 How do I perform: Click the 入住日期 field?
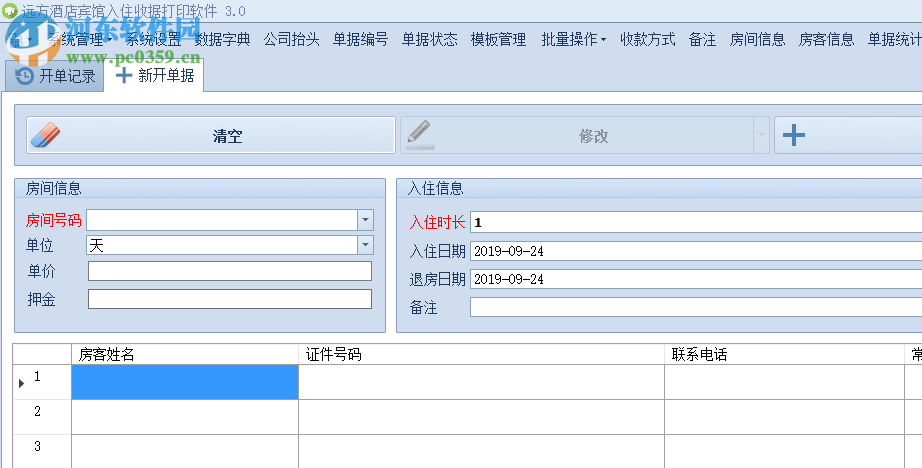tap(696, 251)
